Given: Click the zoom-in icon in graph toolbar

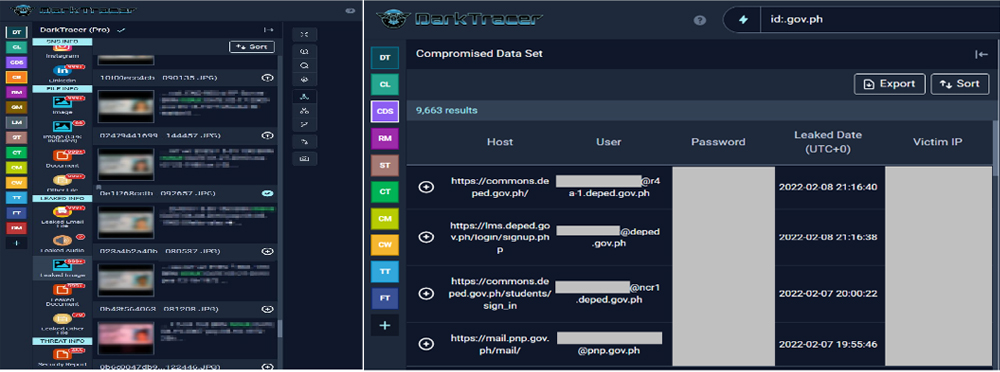Looking at the screenshot, I should pyautogui.click(x=304, y=51).
